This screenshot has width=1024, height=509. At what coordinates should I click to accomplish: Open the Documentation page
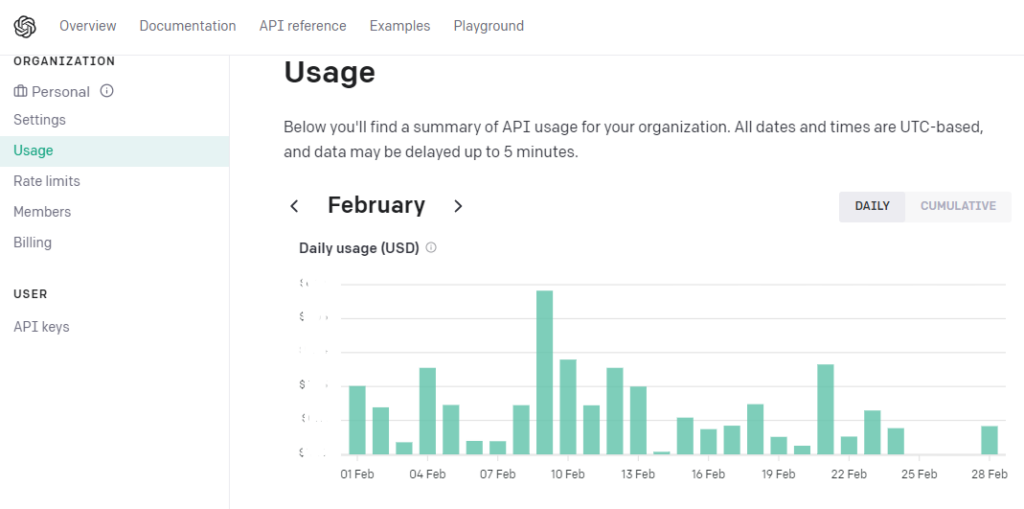[x=188, y=26]
